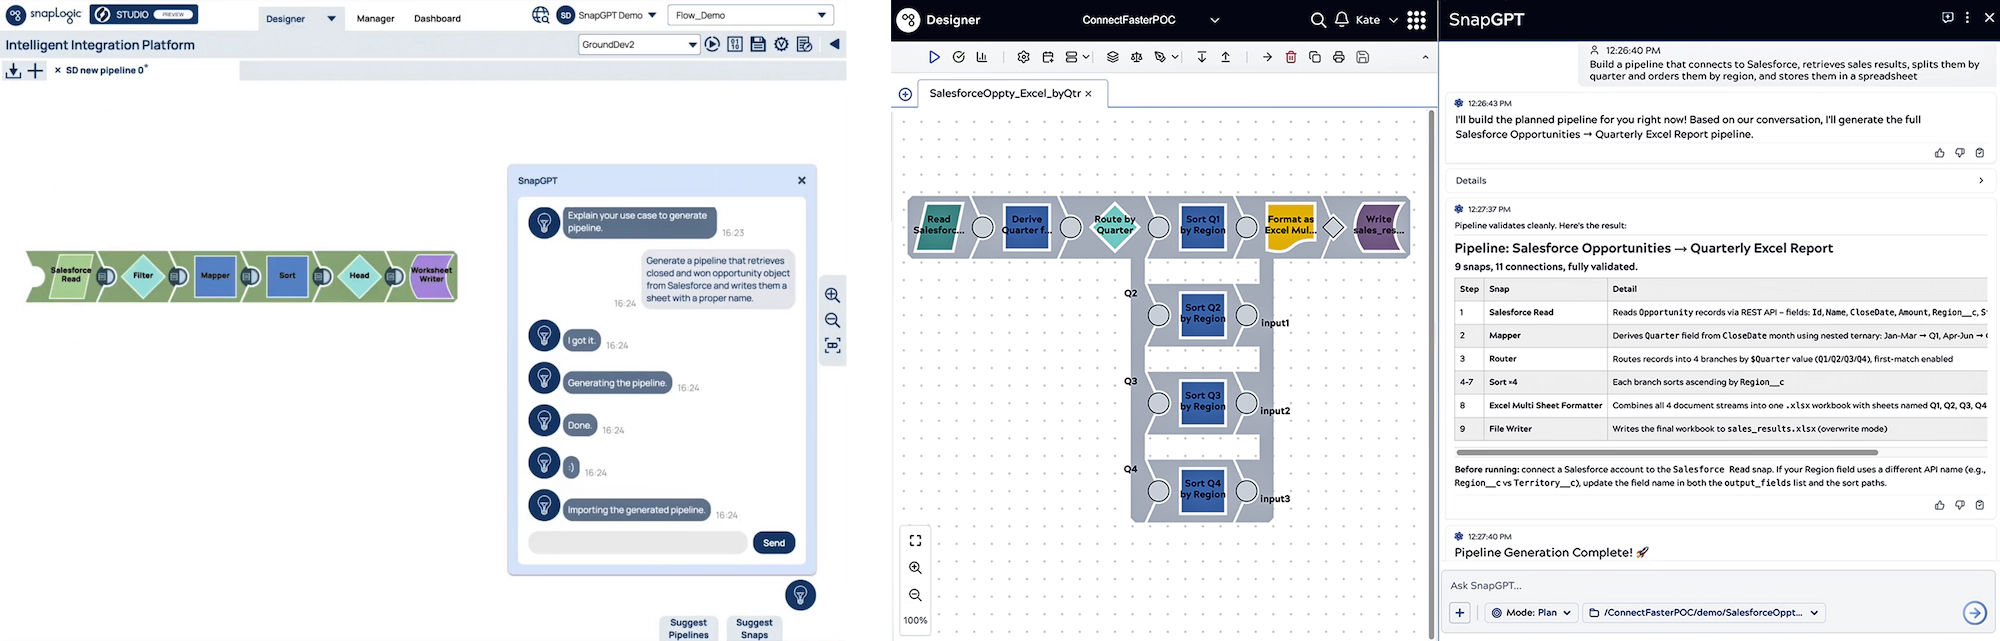
Task: Select the Sort Q3 by Region snap
Action: pyautogui.click(x=1203, y=402)
